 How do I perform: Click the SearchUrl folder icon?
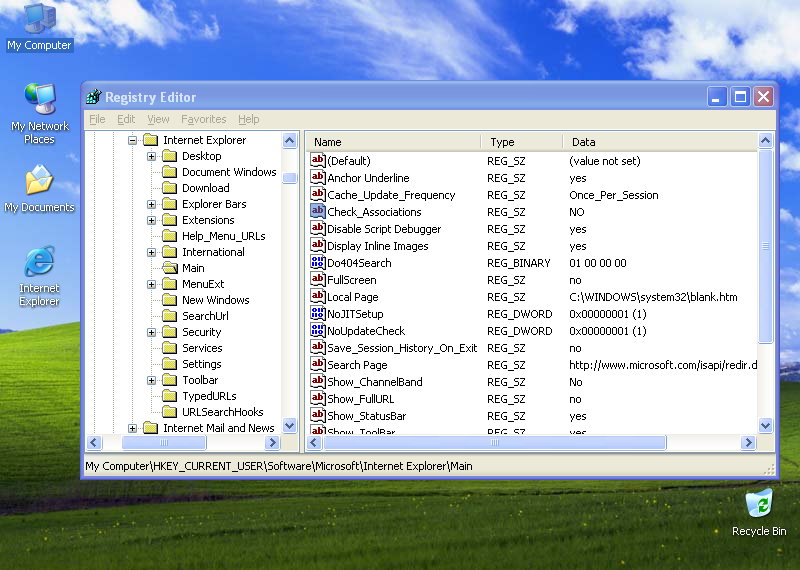[169, 316]
